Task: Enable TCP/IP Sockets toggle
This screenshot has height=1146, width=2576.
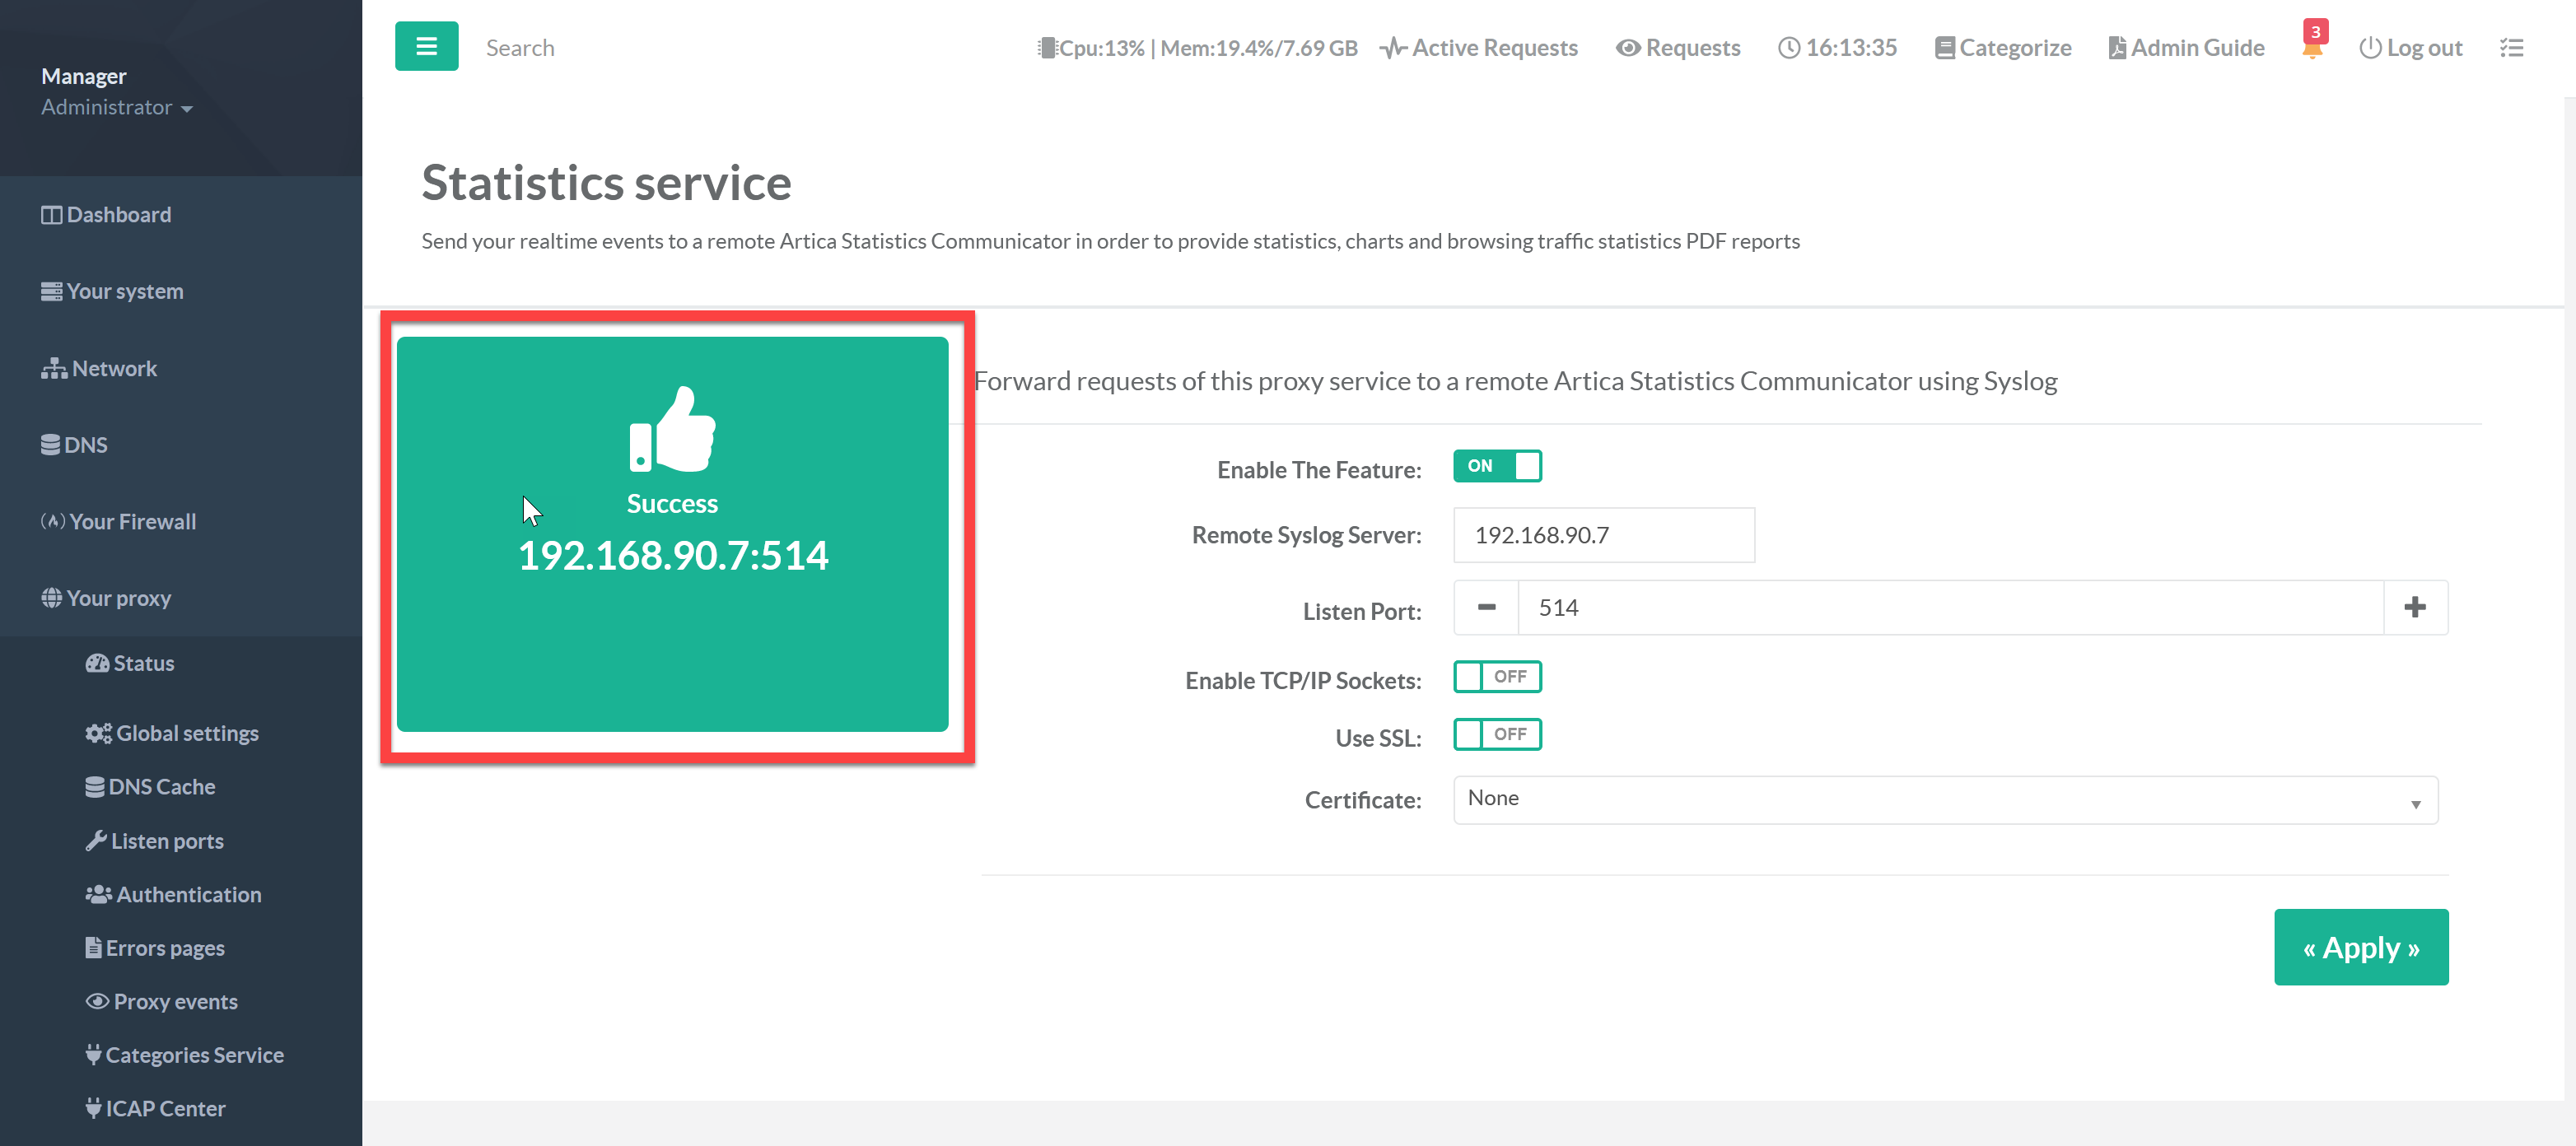Action: (1497, 677)
